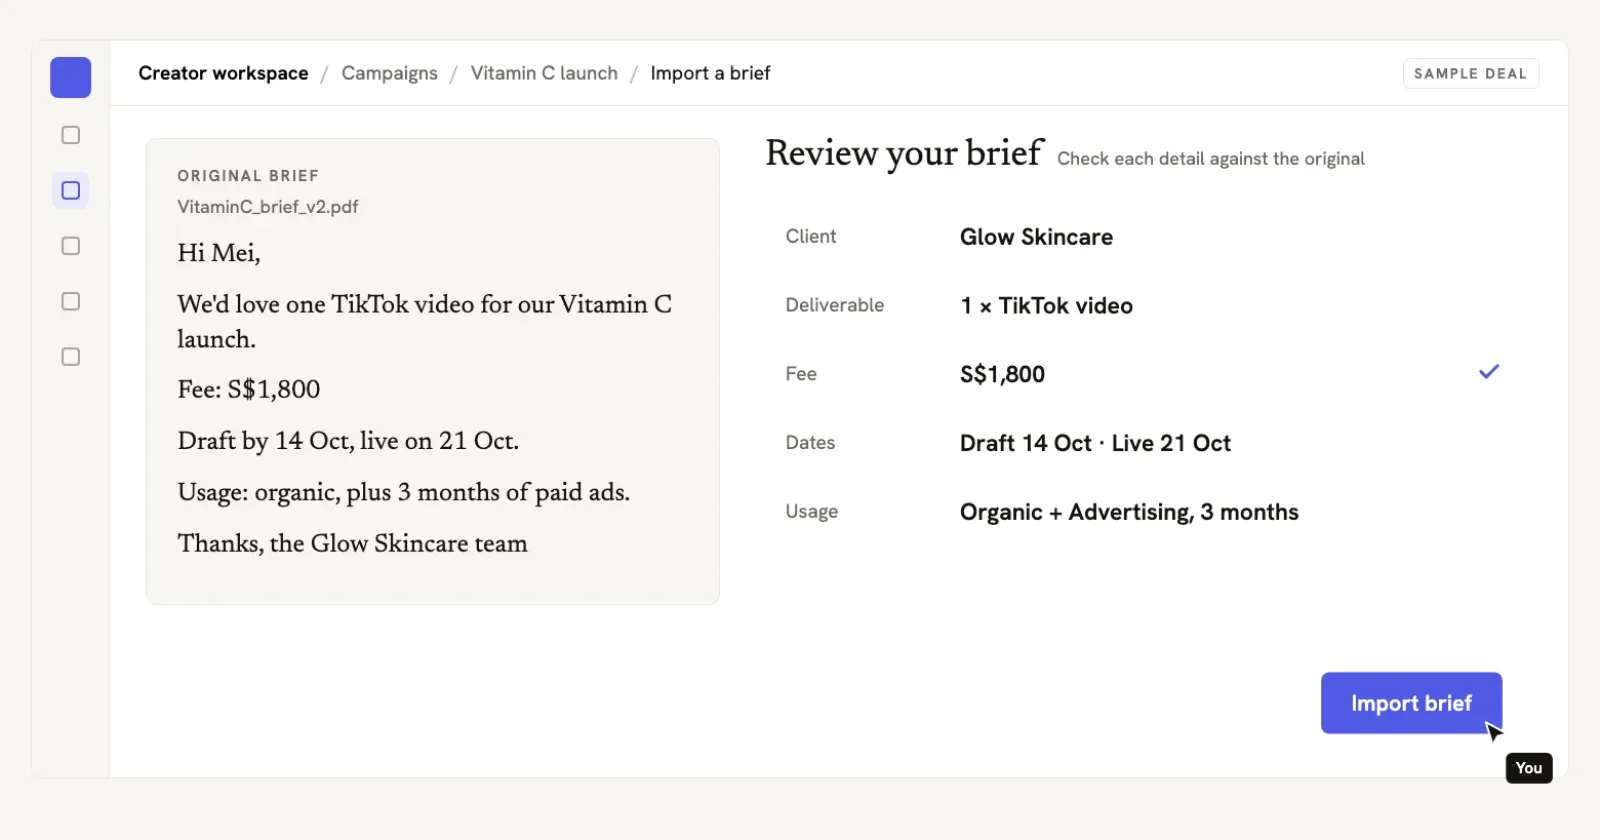Click the Review your brief heading
Viewport: 1600px width, 840px height.
[x=905, y=153]
